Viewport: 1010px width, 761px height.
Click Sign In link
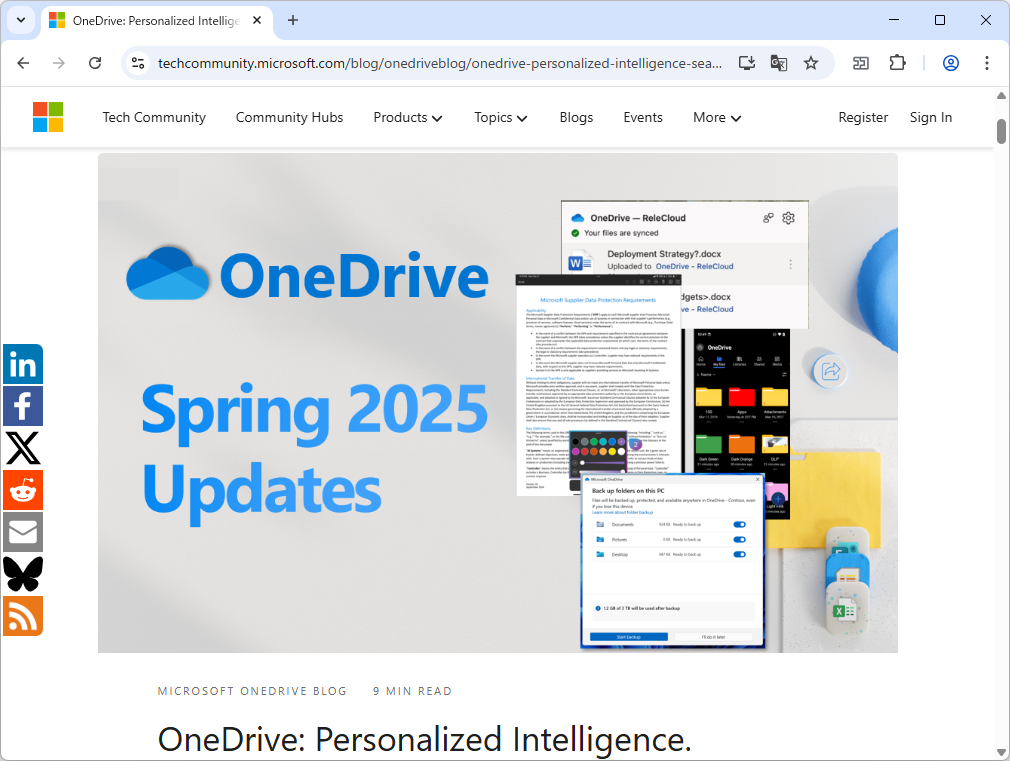[931, 117]
